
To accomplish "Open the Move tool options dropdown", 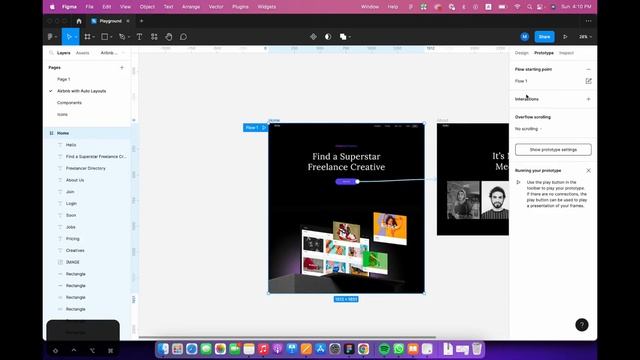I will point(76,37).
